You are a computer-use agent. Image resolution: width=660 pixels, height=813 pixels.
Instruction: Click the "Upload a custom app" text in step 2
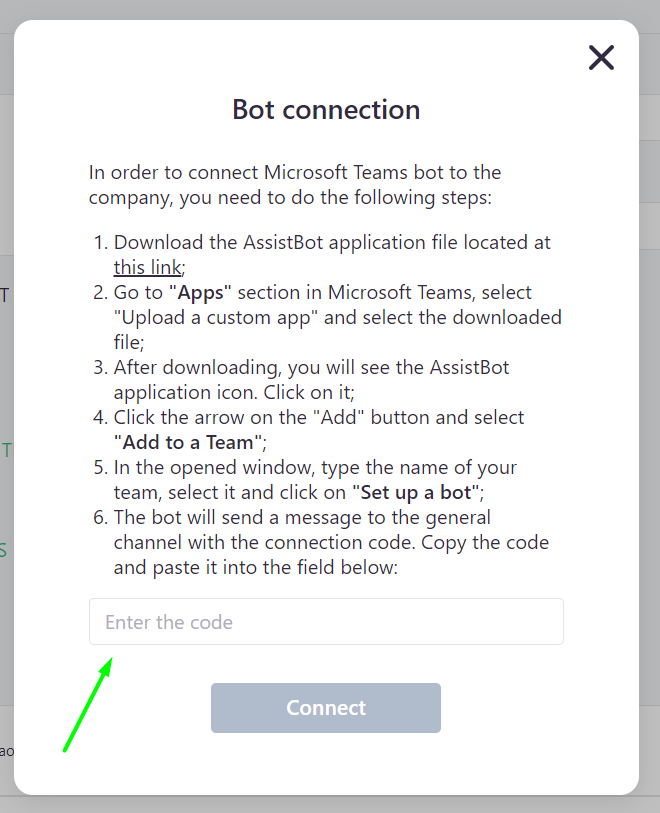[x=216, y=317]
